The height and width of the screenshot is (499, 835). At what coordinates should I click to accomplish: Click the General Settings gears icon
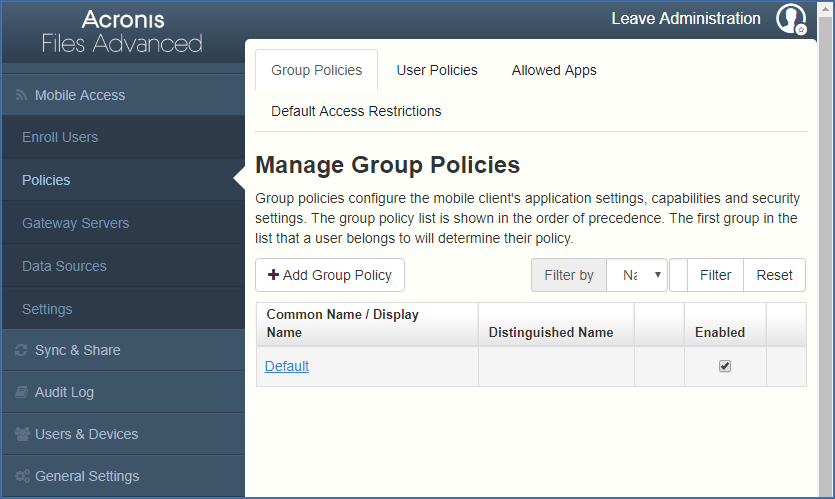[22, 476]
